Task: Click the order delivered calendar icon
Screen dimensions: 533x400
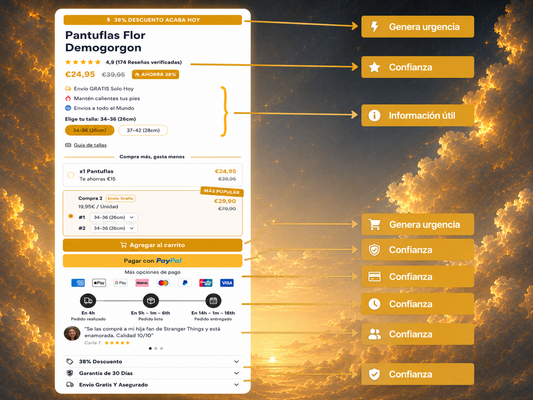Action: click(x=213, y=301)
